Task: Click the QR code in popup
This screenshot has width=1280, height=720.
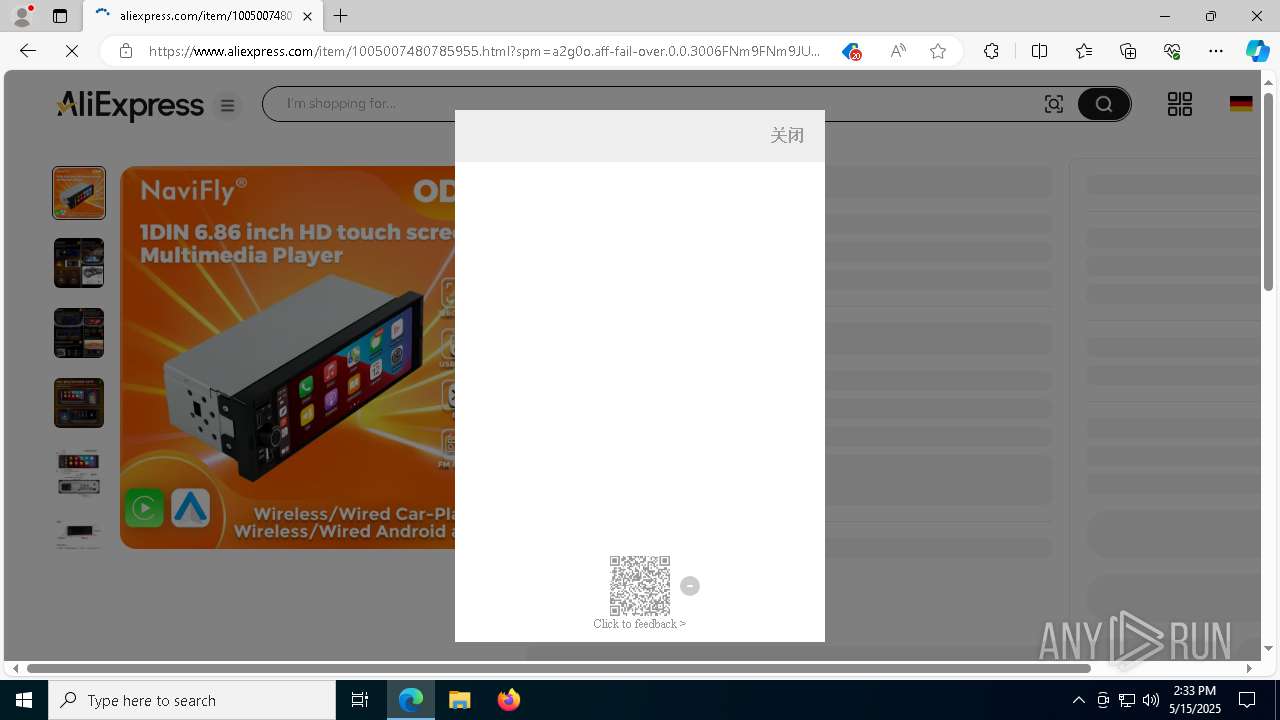Action: pyautogui.click(x=640, y=586)
